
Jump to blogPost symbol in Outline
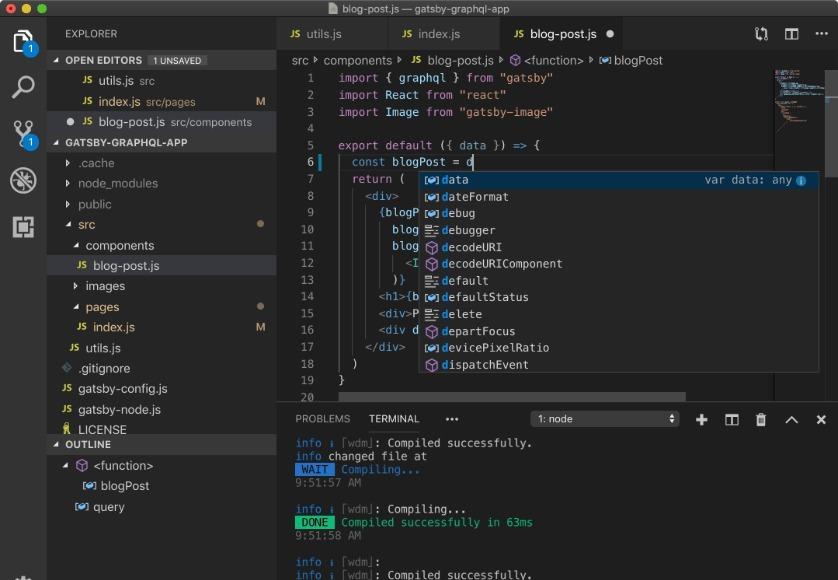point(161,486)
